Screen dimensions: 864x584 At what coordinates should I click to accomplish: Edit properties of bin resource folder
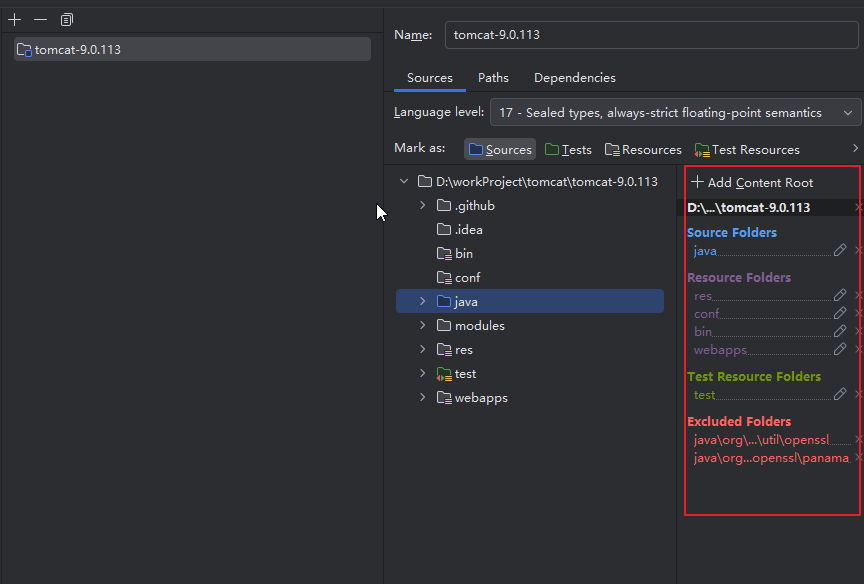point(840,331)
